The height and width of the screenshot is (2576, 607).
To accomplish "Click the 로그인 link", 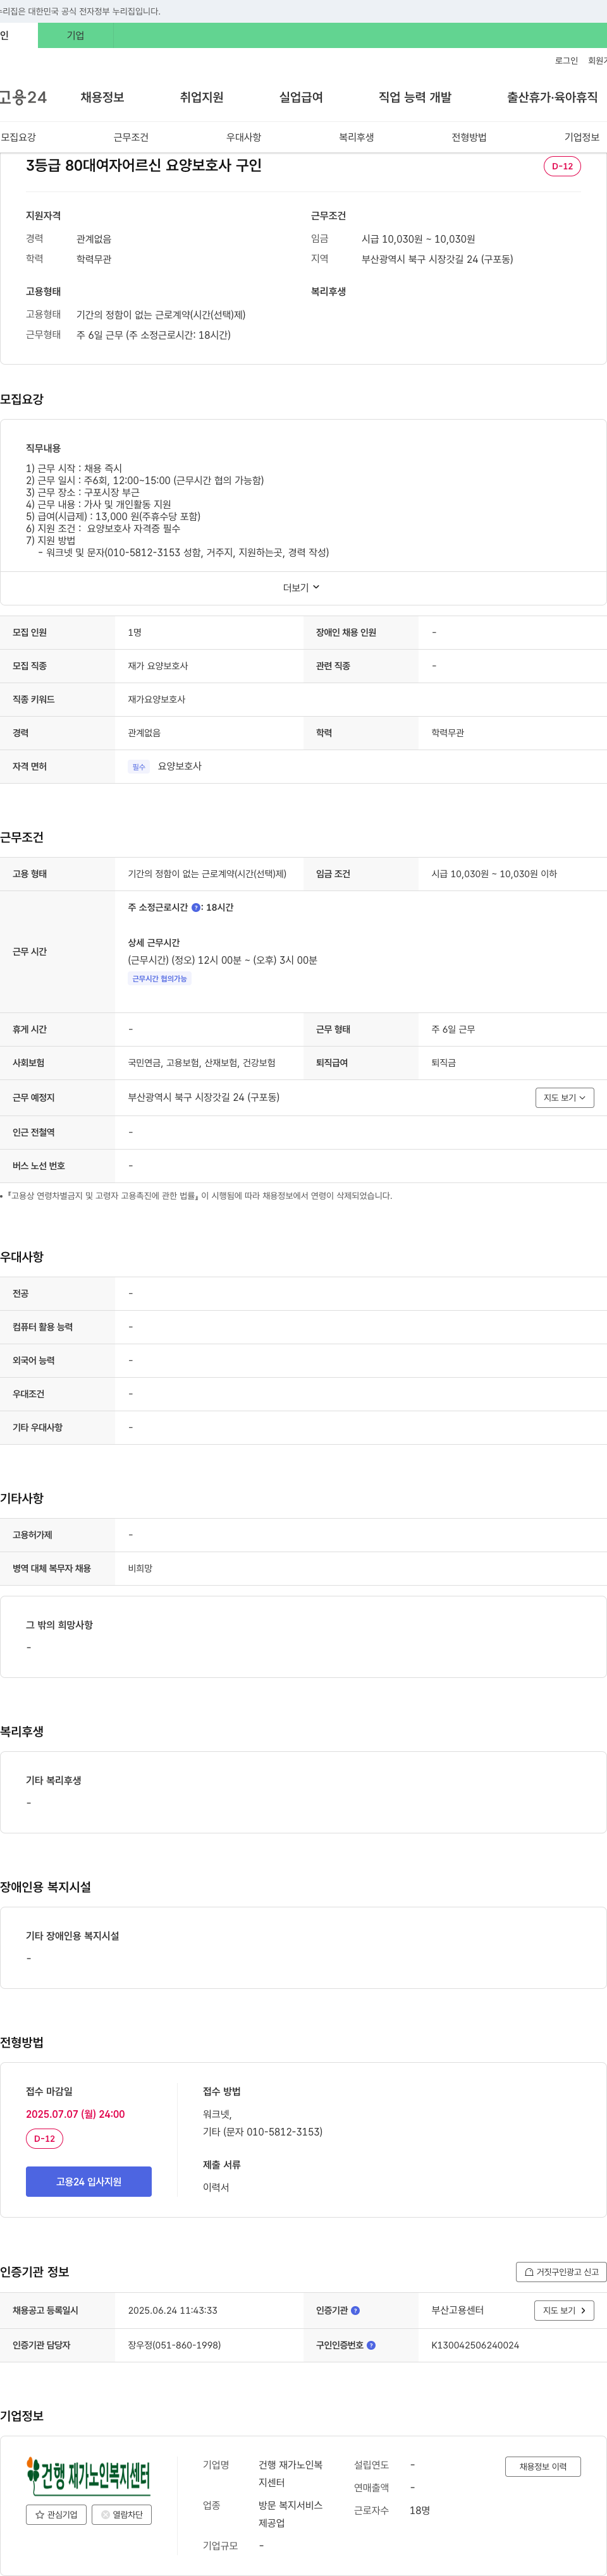I will (x=566, y=61).
